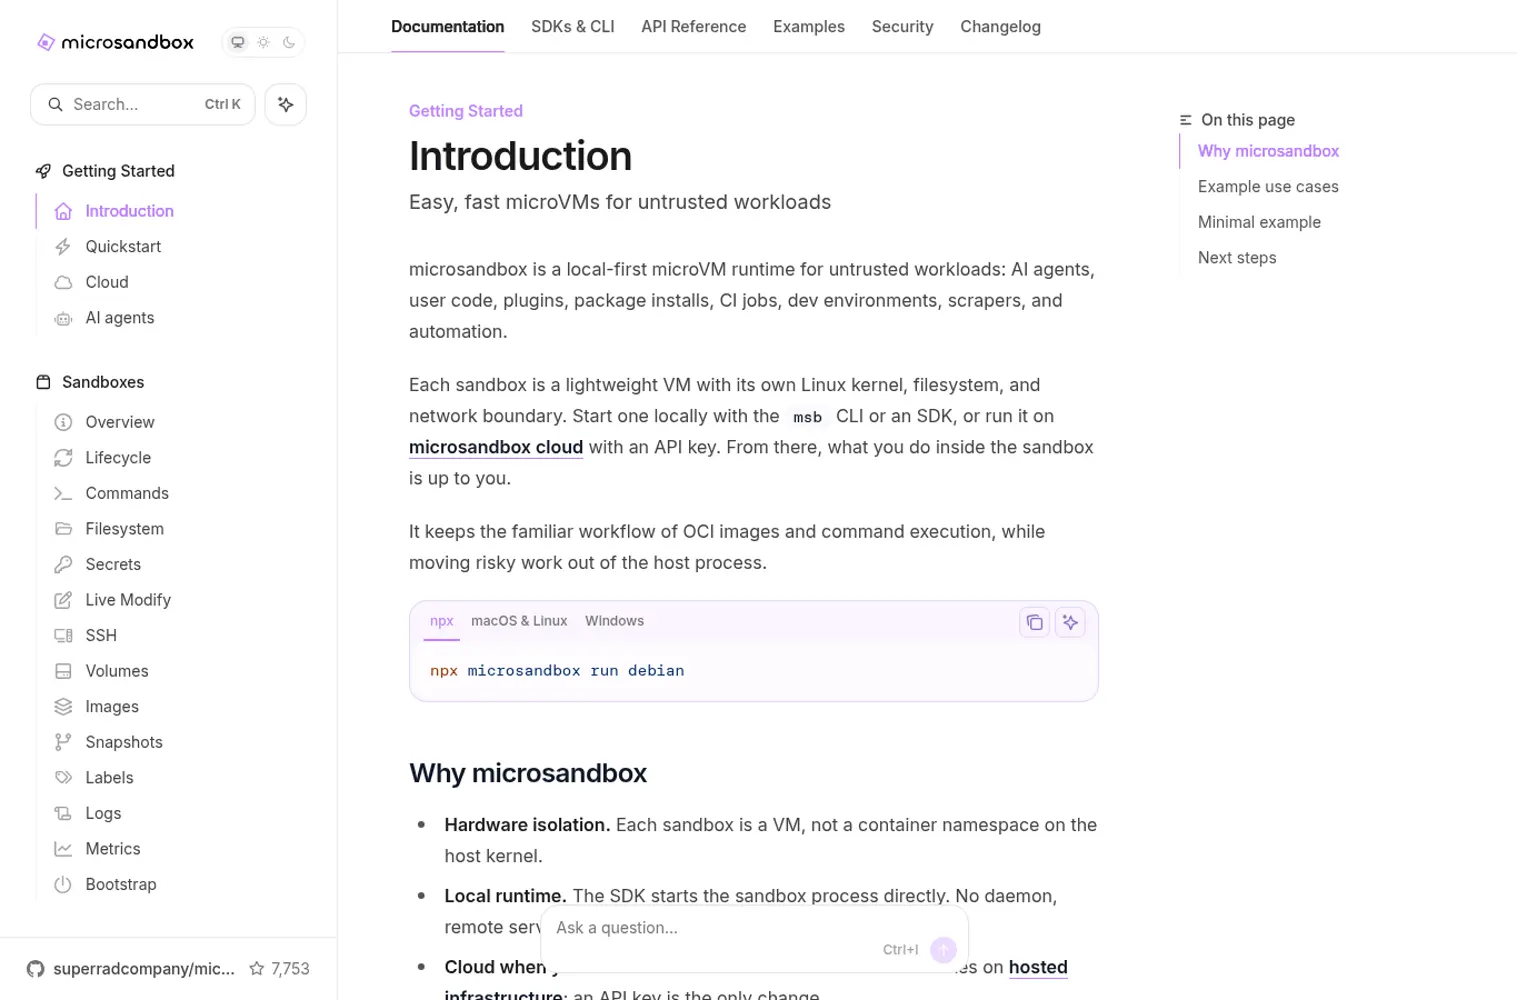
Task: Click the microsandbox logo
Action: (115, 42)
